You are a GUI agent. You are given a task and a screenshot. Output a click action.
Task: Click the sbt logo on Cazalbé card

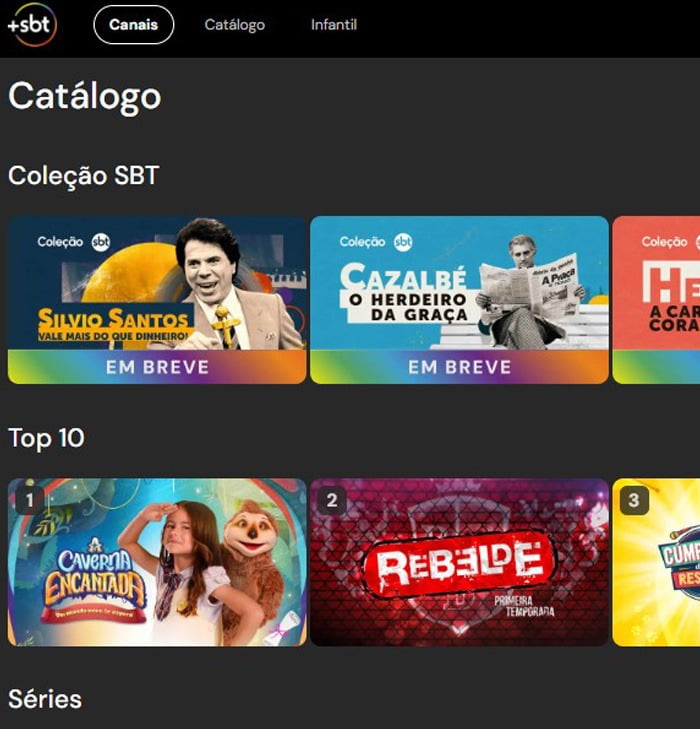tap(403, 242)
